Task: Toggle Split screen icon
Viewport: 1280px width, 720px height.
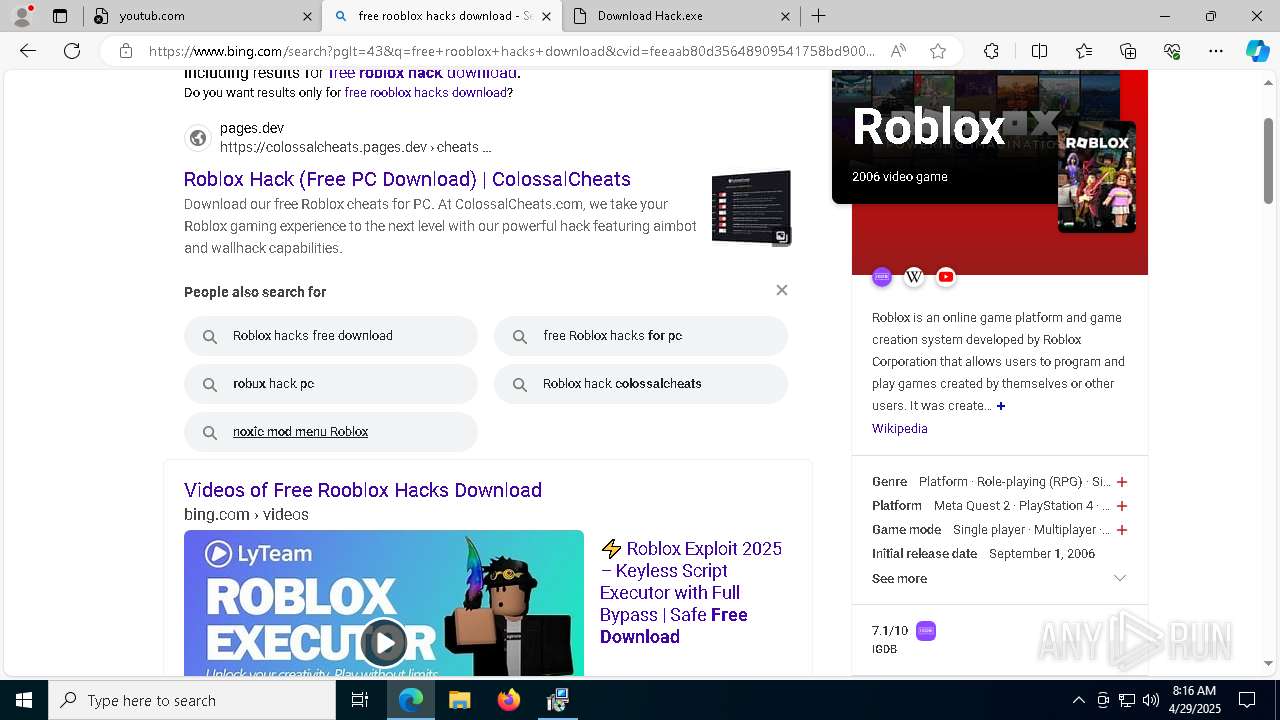Action: [1039, 51]
